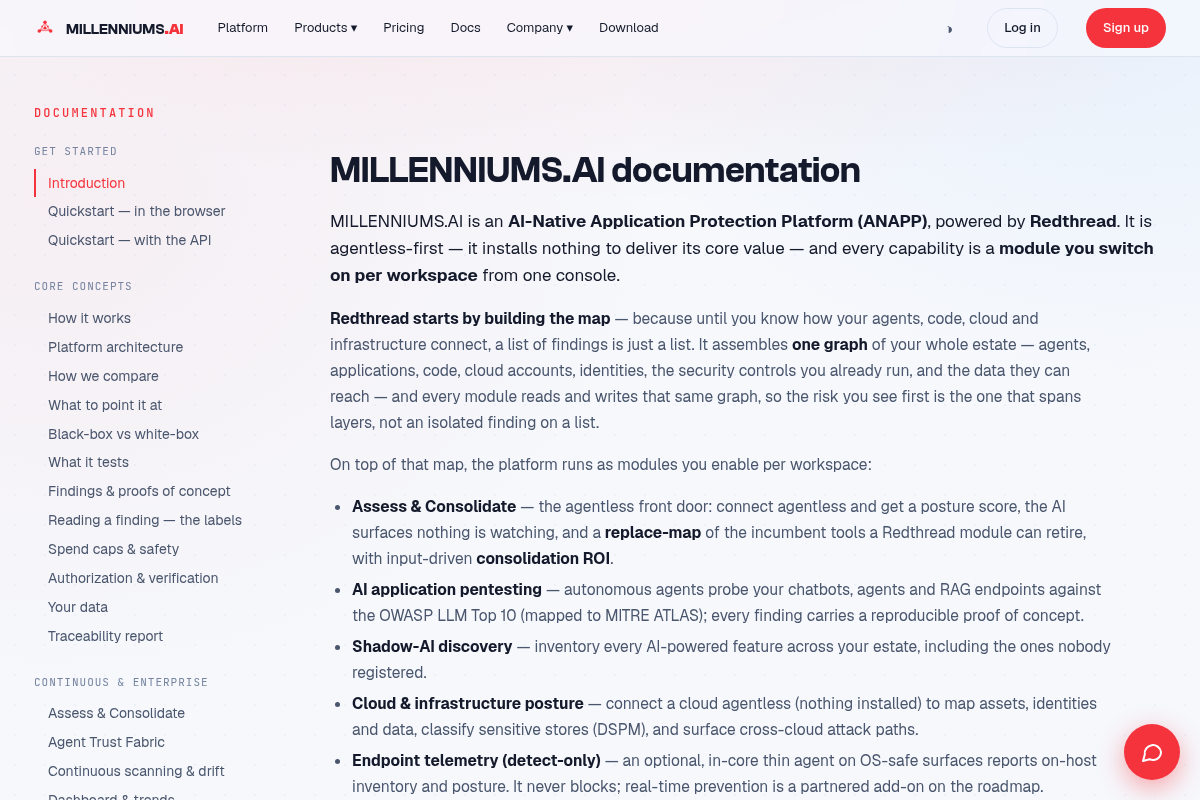This screenshot has height=800, width=1200.
Task: Open the Platform nav item
Action: tap(243, 28)
